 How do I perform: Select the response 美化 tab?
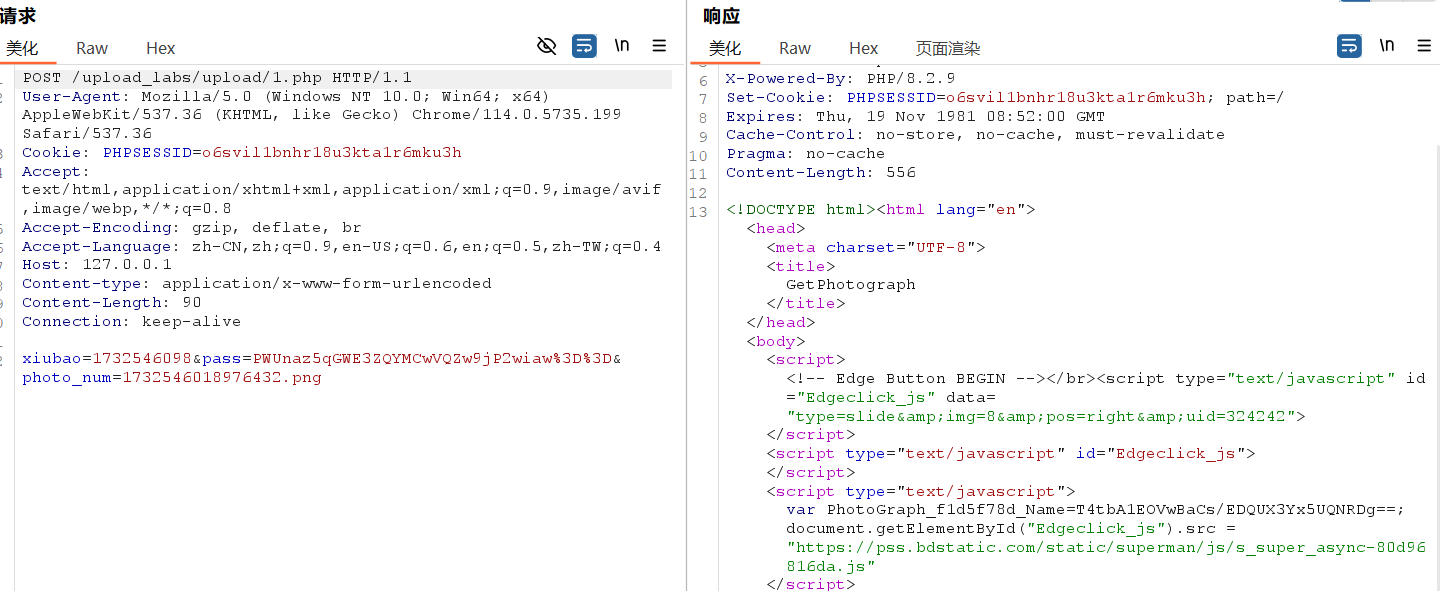click(725, 48)
